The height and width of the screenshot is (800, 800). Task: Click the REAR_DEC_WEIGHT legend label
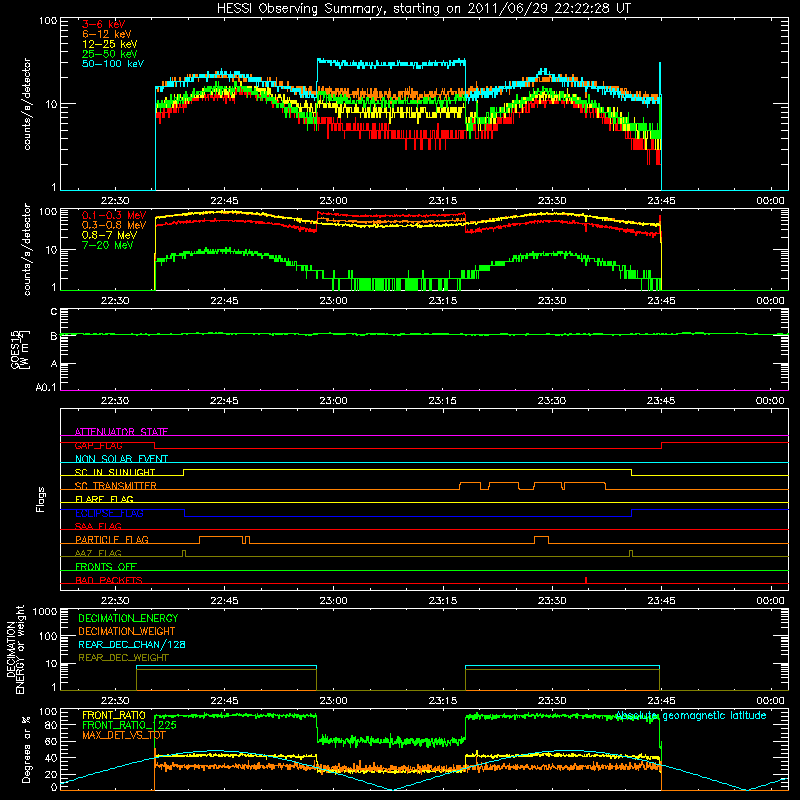[123, 658]
